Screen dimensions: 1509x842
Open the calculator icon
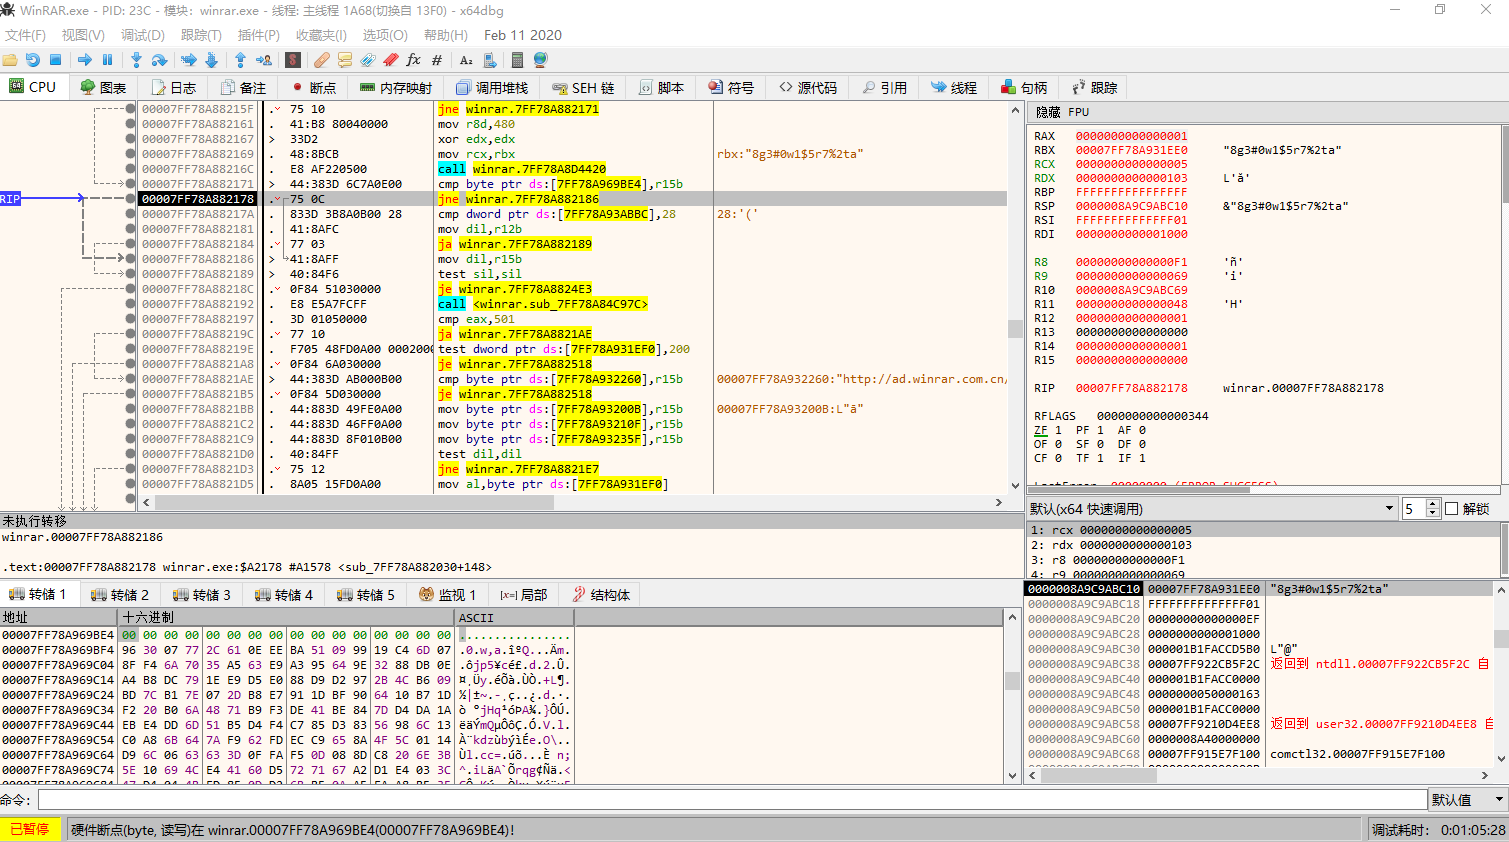[x=517, y=60]
